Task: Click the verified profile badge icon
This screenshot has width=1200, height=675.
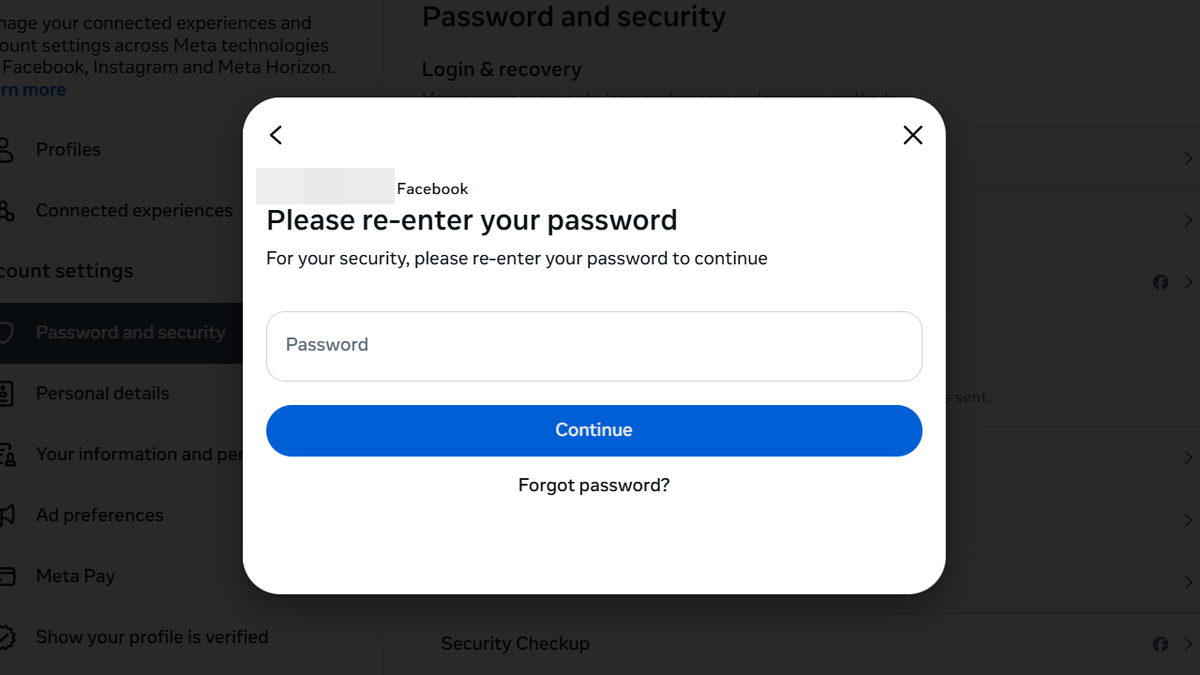Action: (8, 637)
